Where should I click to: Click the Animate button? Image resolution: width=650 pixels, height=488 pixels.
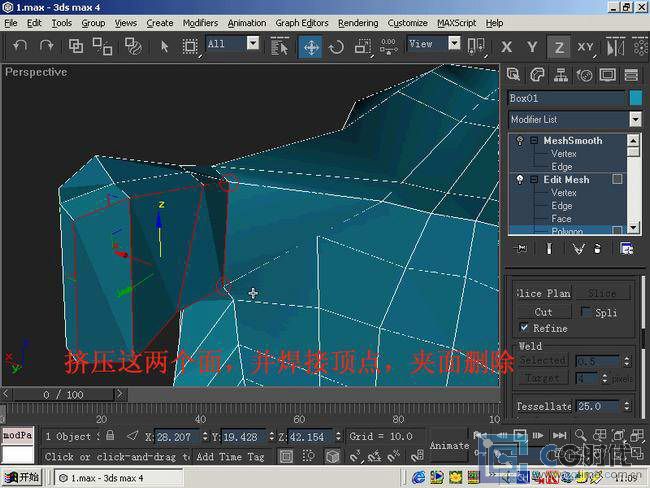pyautogui.click(x=449, y=446)
